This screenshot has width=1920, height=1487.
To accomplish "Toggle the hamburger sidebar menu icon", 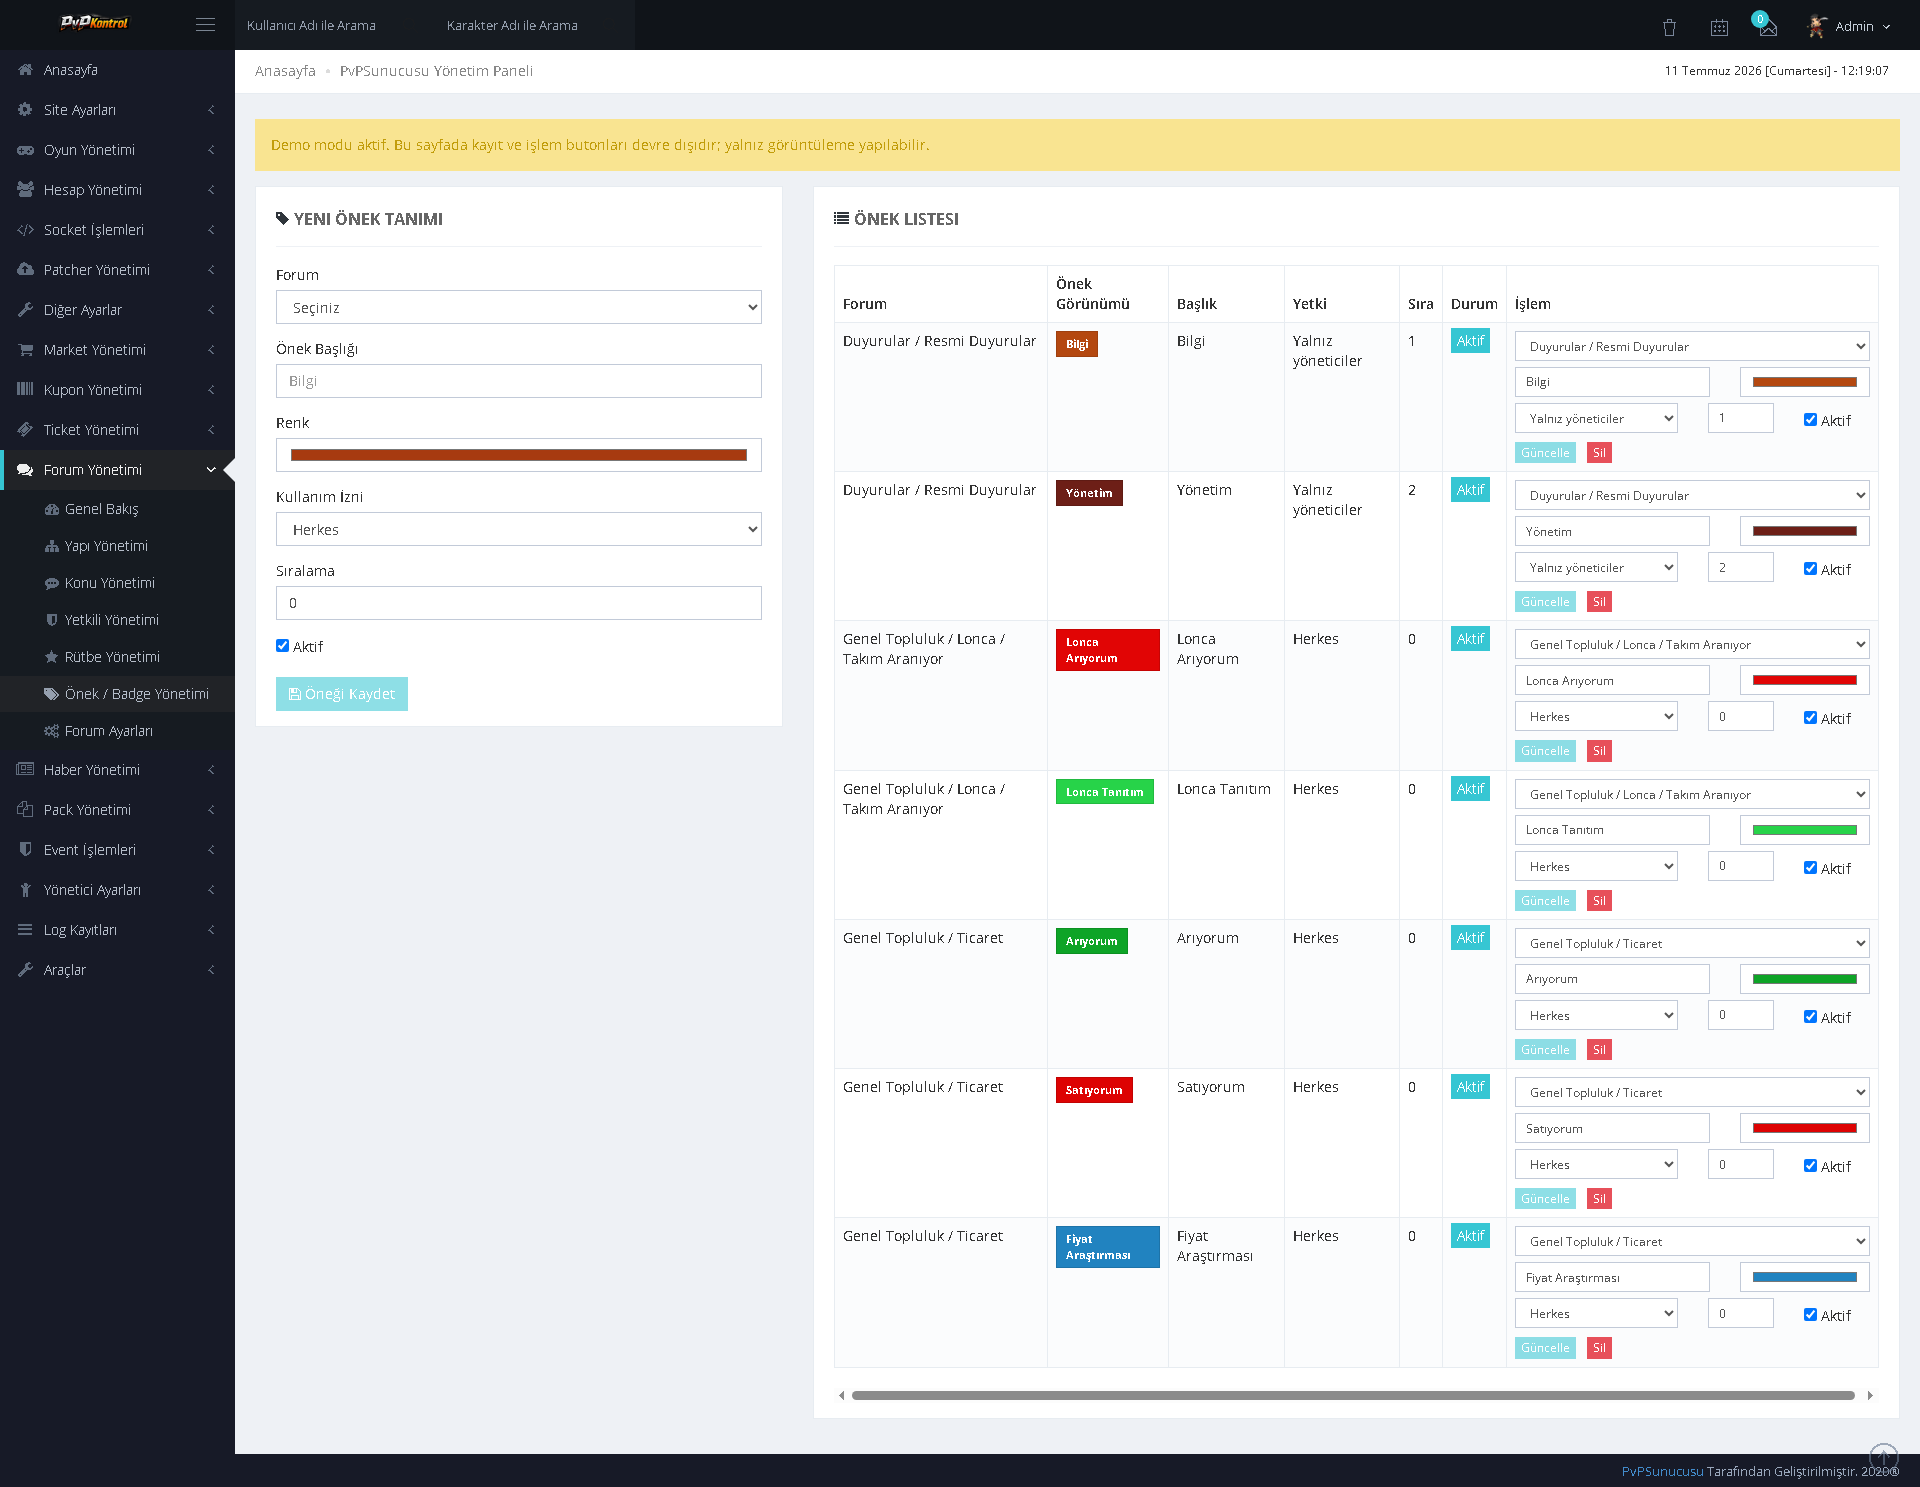I will 205,25.
